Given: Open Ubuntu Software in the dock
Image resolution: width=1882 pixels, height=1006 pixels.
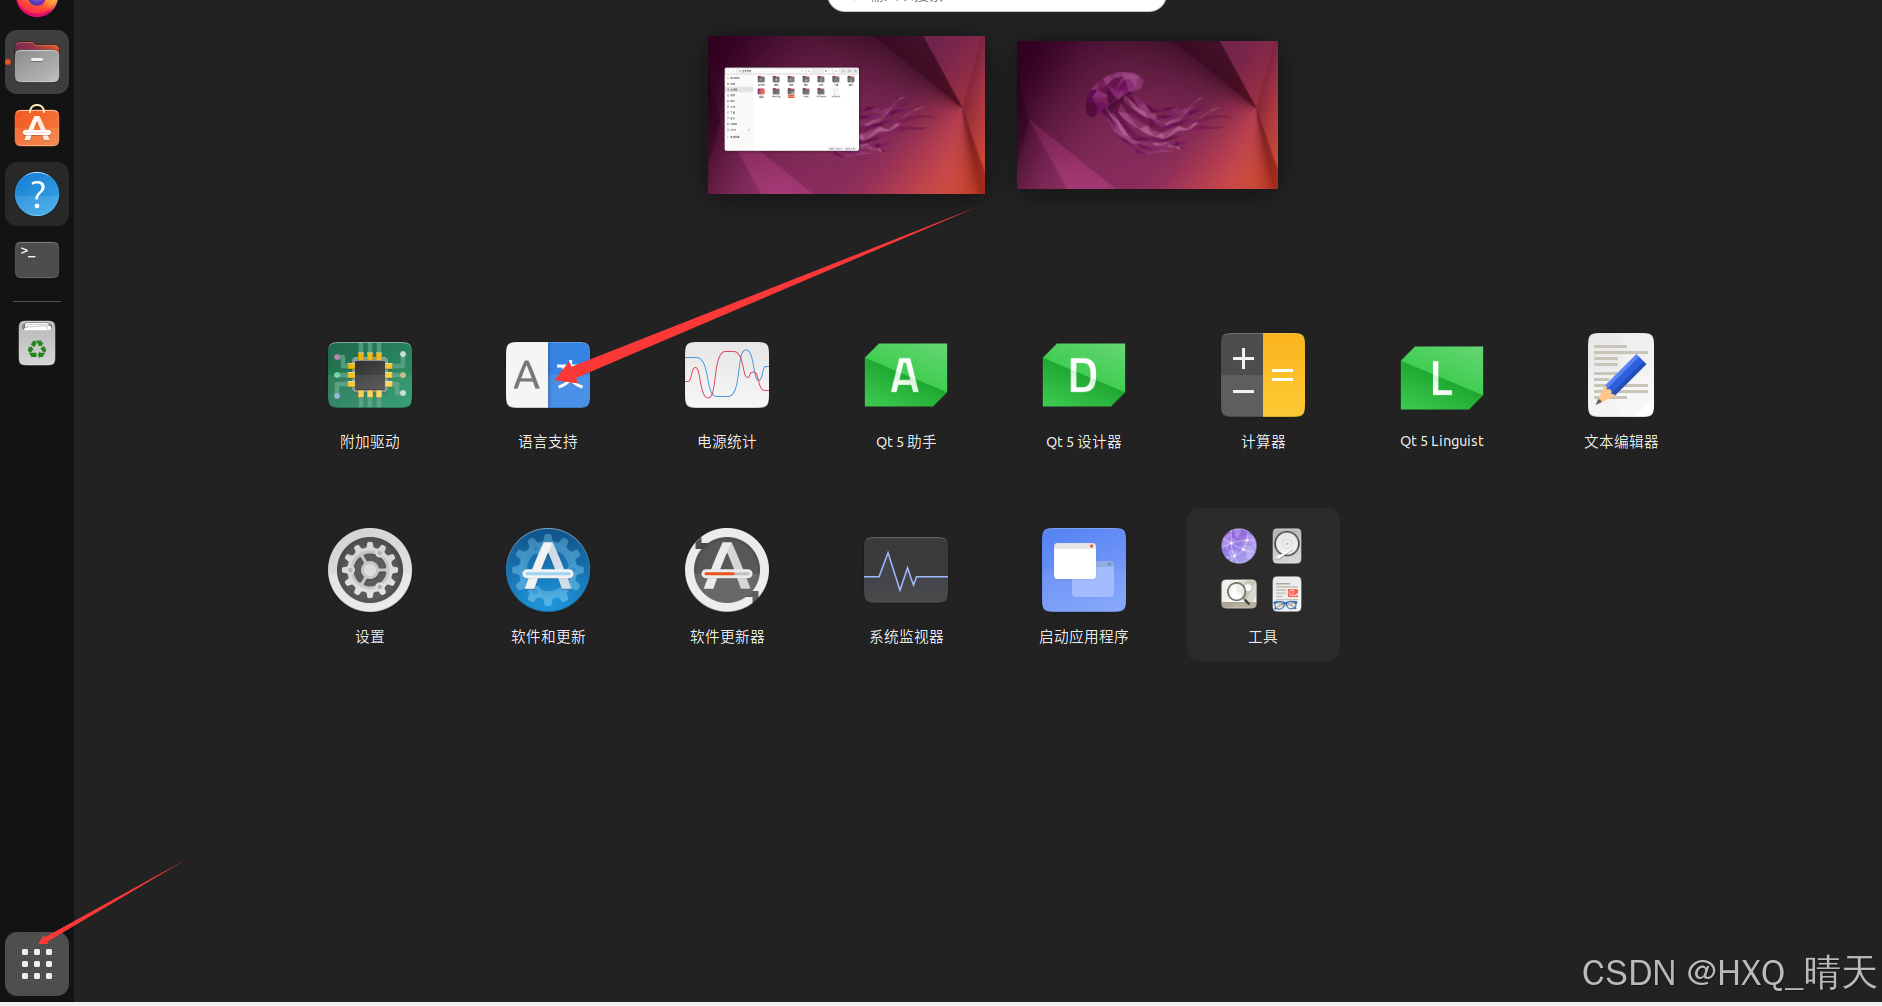Looking at the screenshot, I should click(x=37, y=128).
